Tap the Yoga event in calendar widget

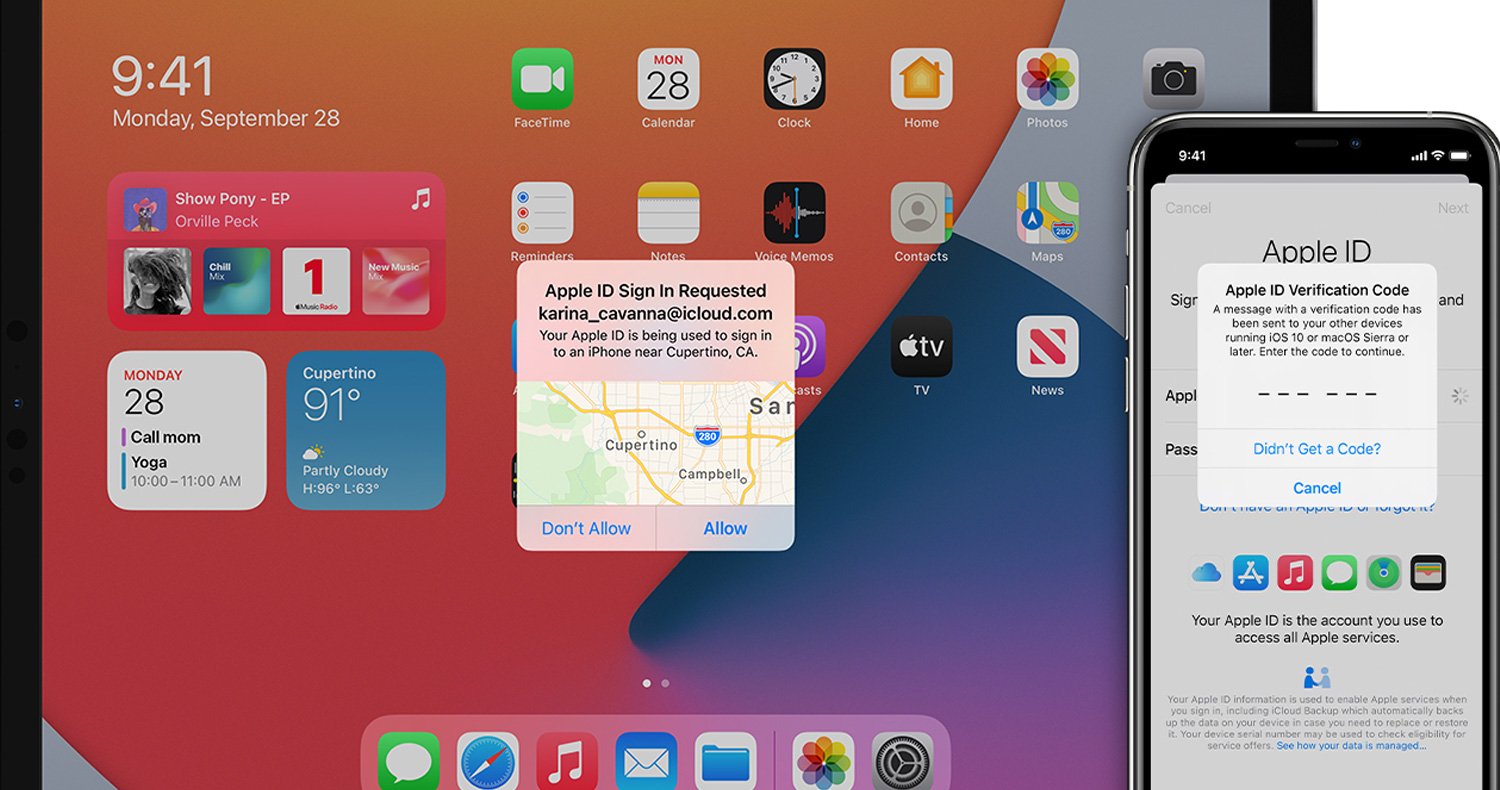pos(181,471)
